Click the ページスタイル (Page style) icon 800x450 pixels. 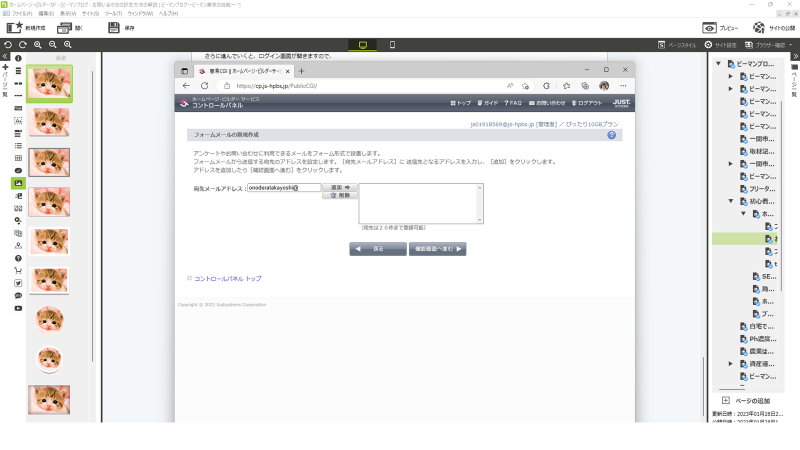pyautogui.click(x=661, y=45)
